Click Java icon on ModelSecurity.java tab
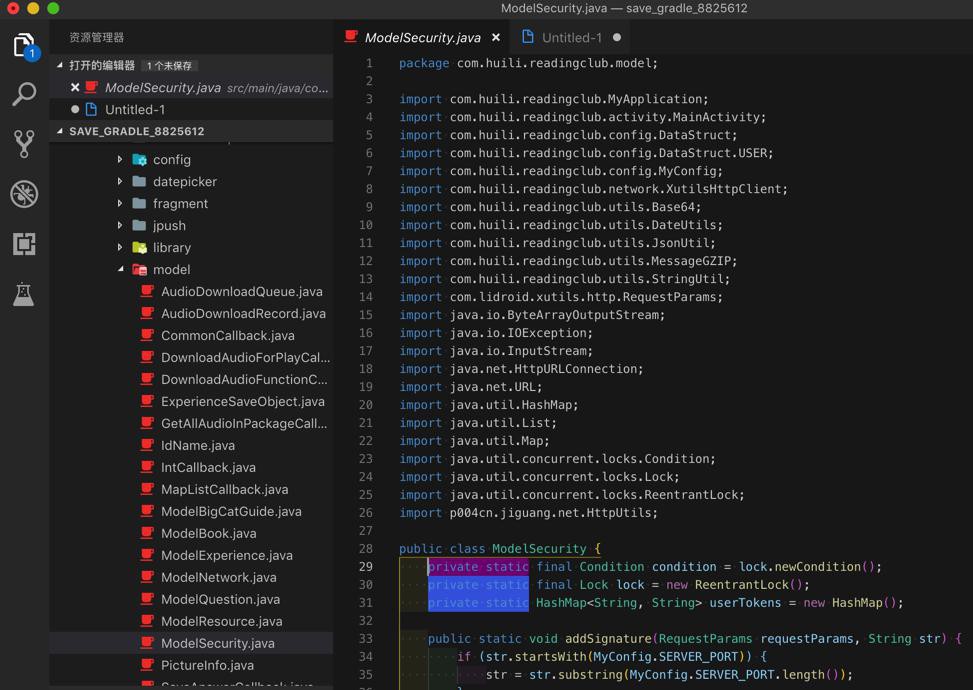This screenshot has width=973, height=690. pos(351,37)
